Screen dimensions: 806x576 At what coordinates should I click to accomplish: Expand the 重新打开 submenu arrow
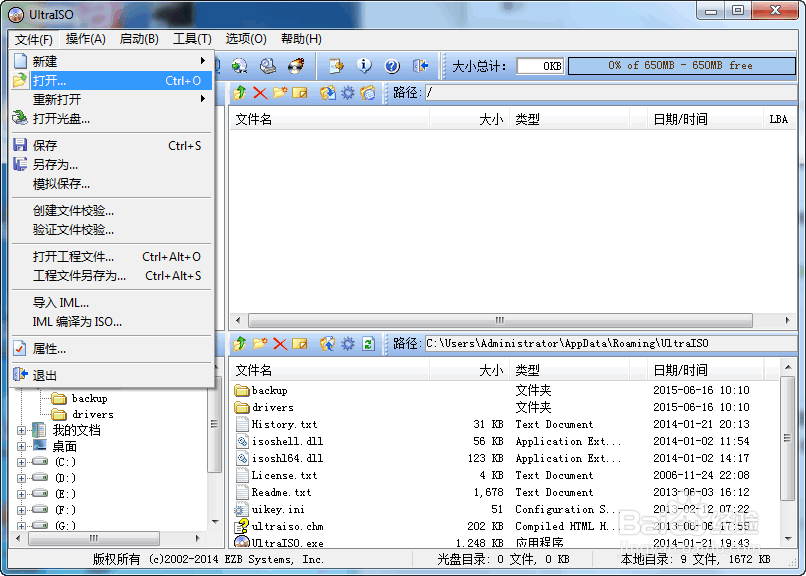(203, 99)
